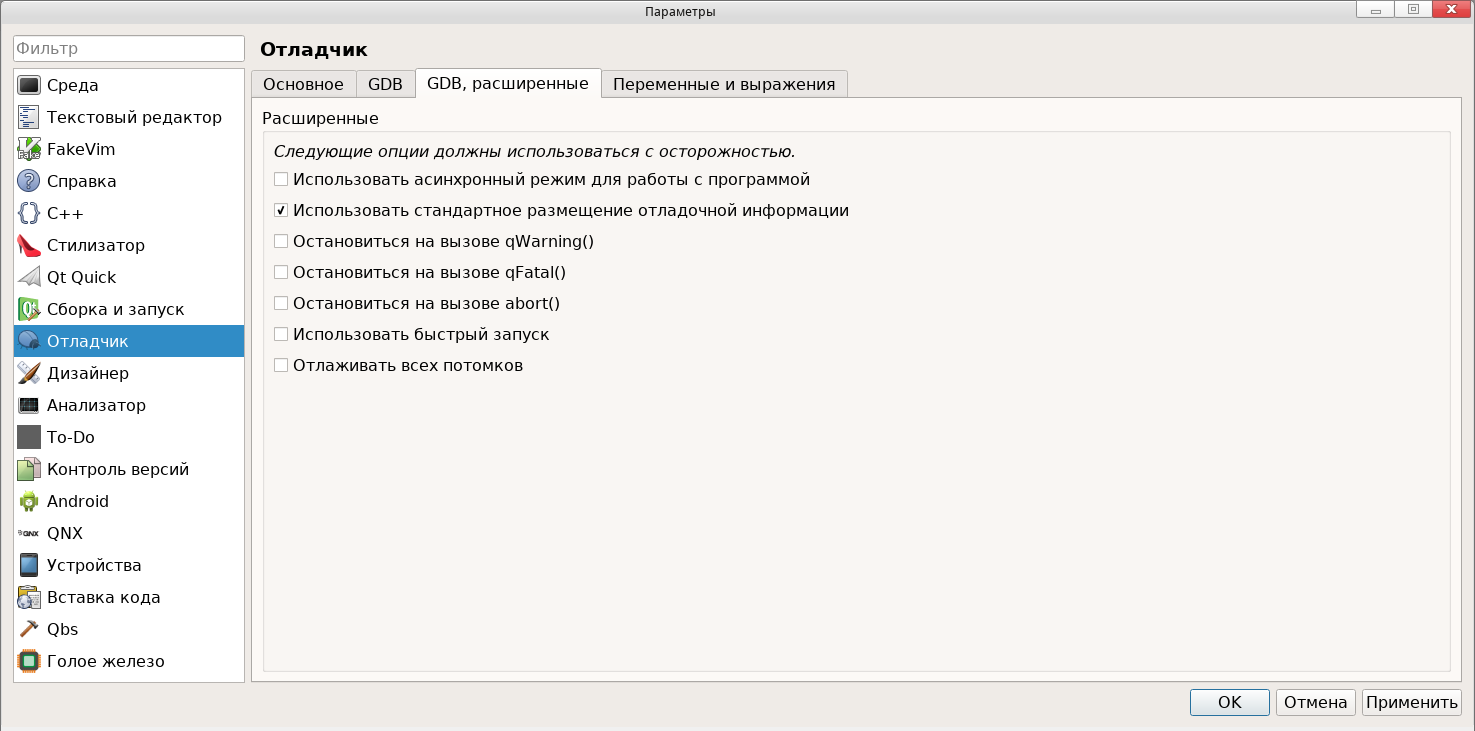Enable stop on qWarning() call
The image size is (1475, 731).
281,242
